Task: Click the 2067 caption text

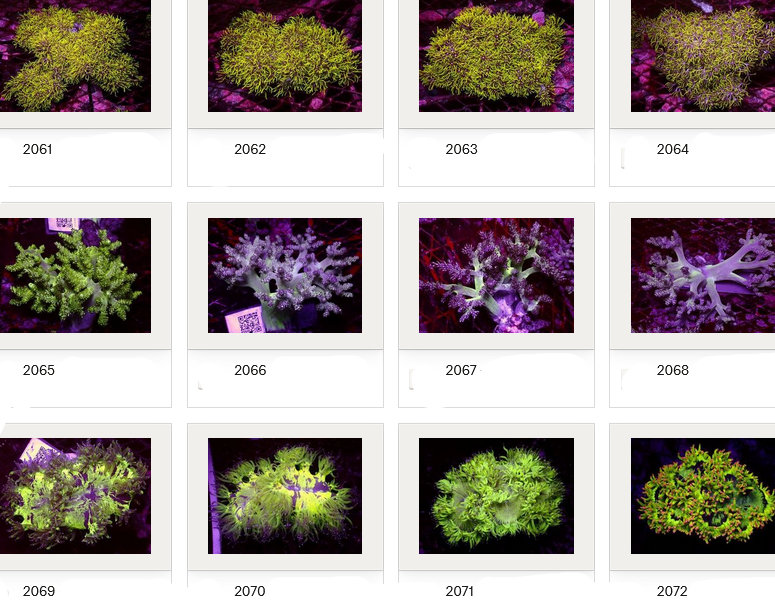Action: [461, 370]
